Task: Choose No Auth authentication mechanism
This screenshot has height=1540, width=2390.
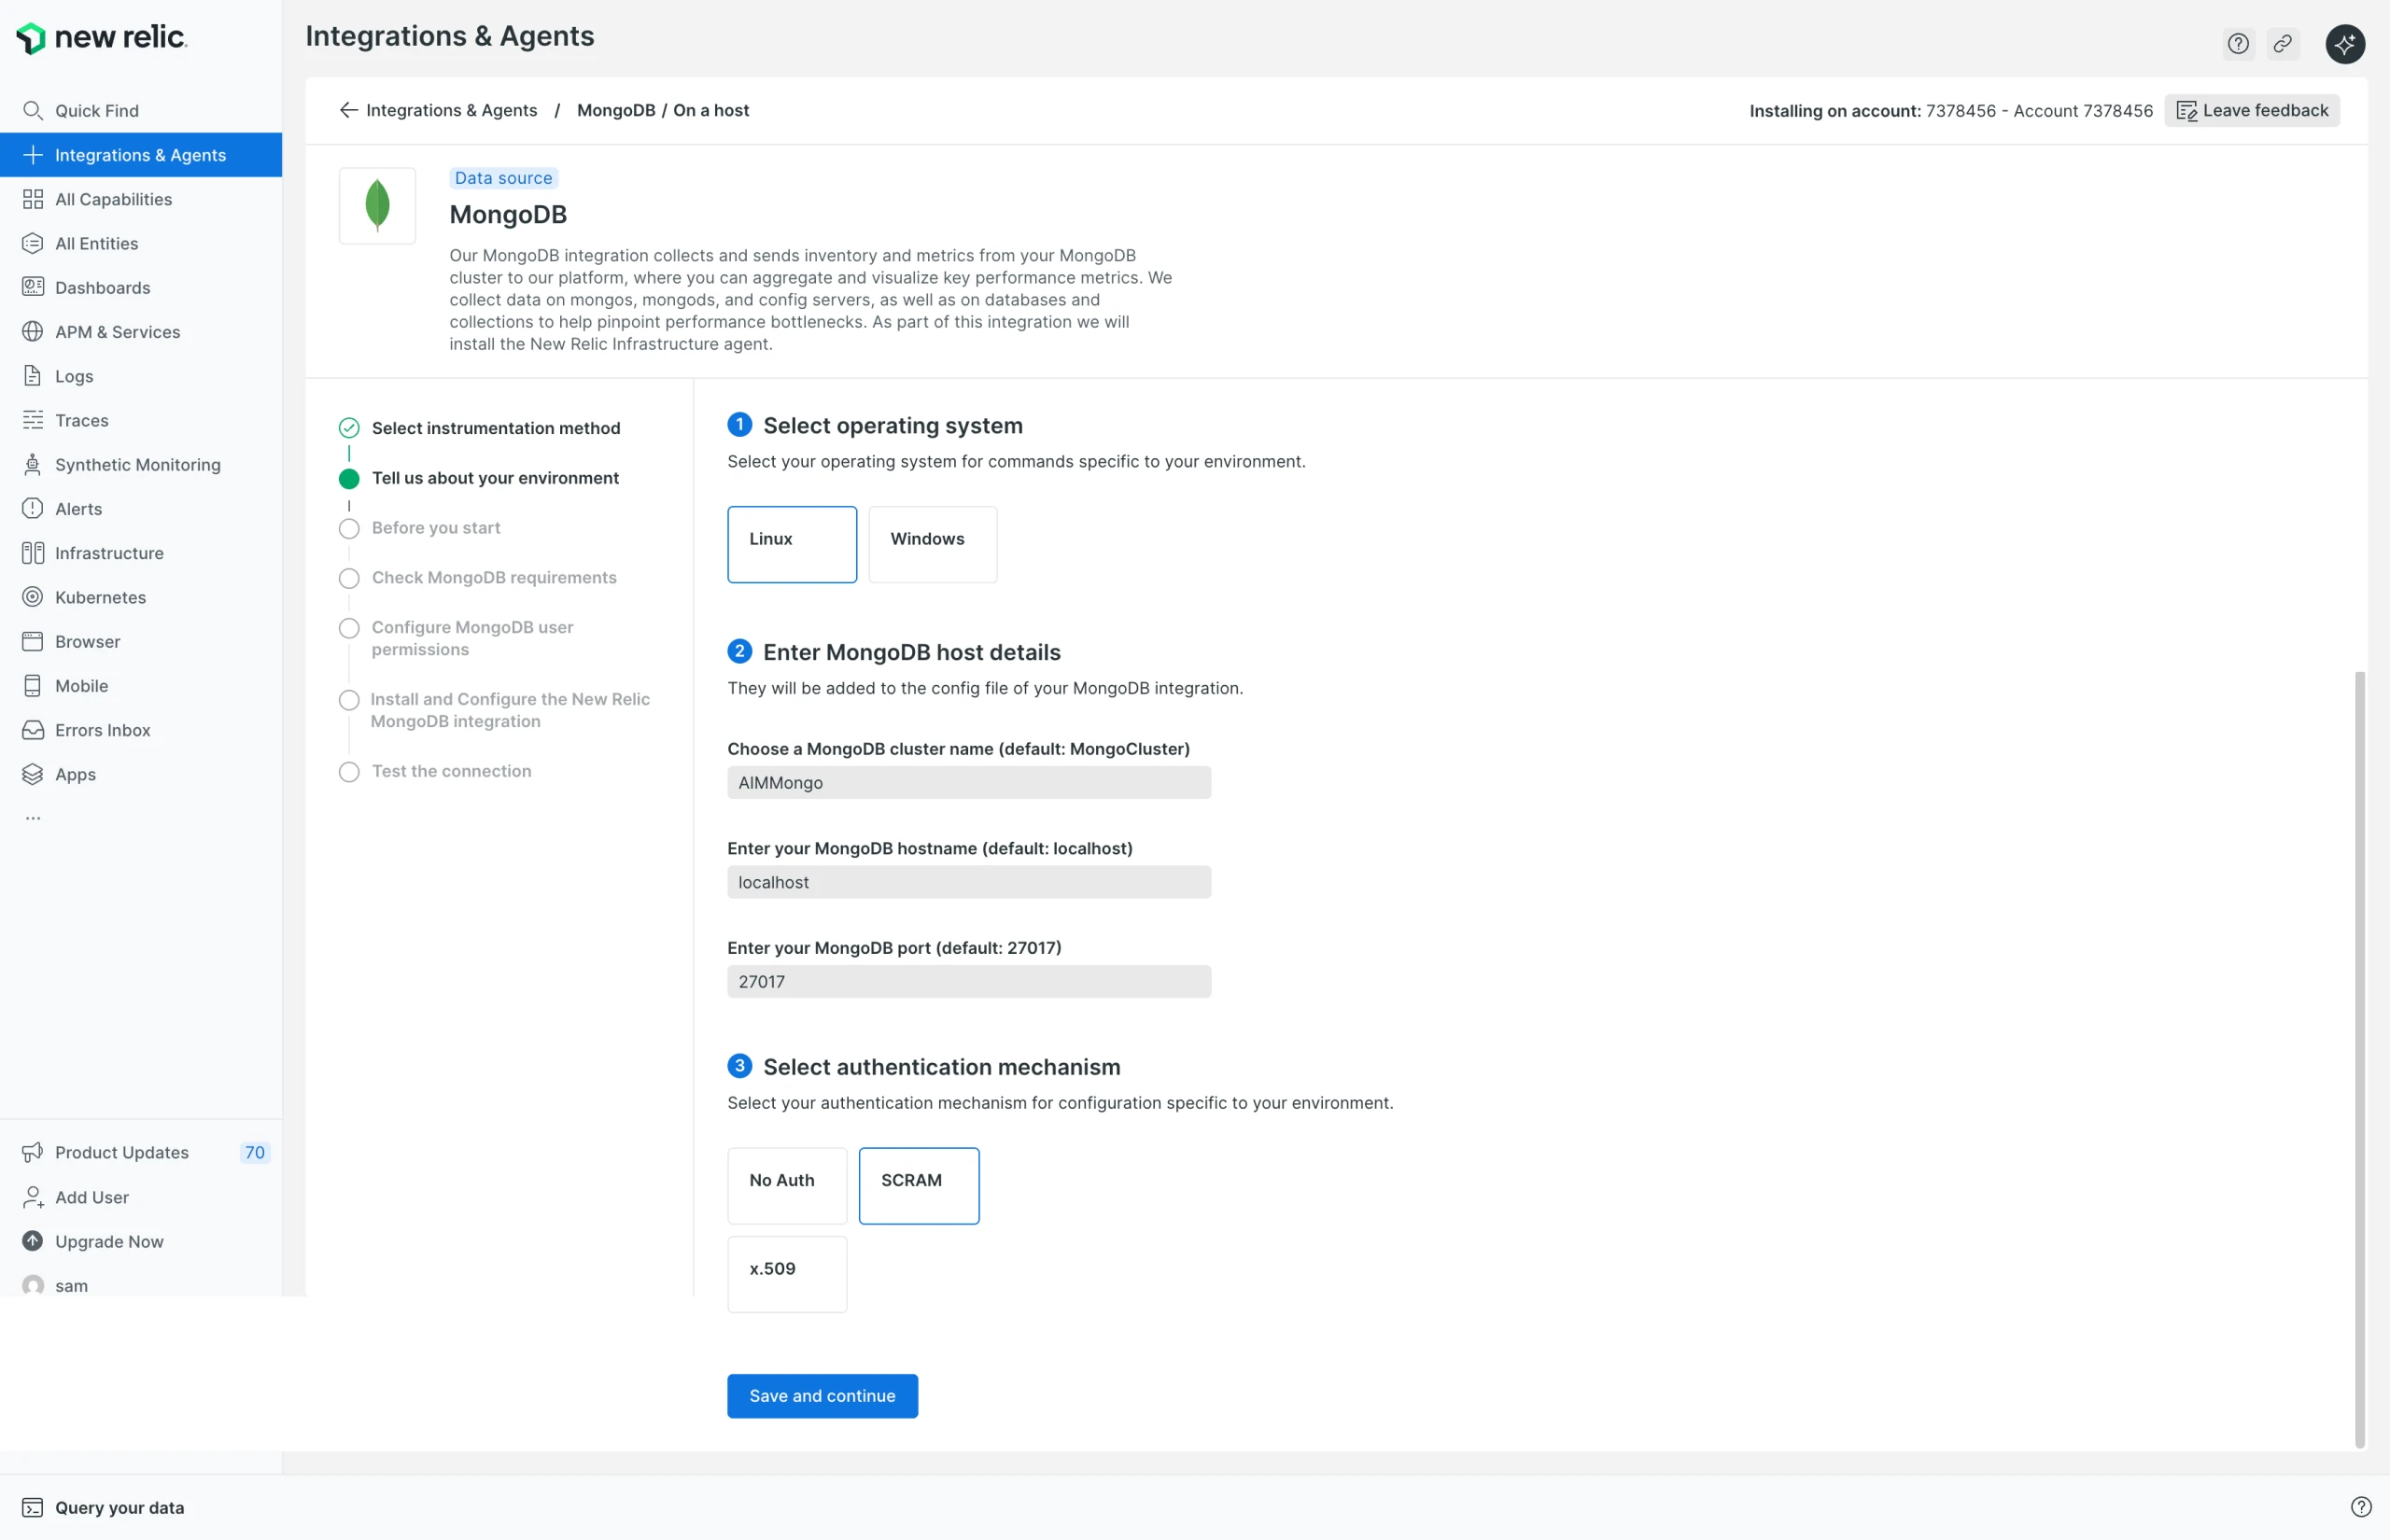Action: (x=787, y=1186)
